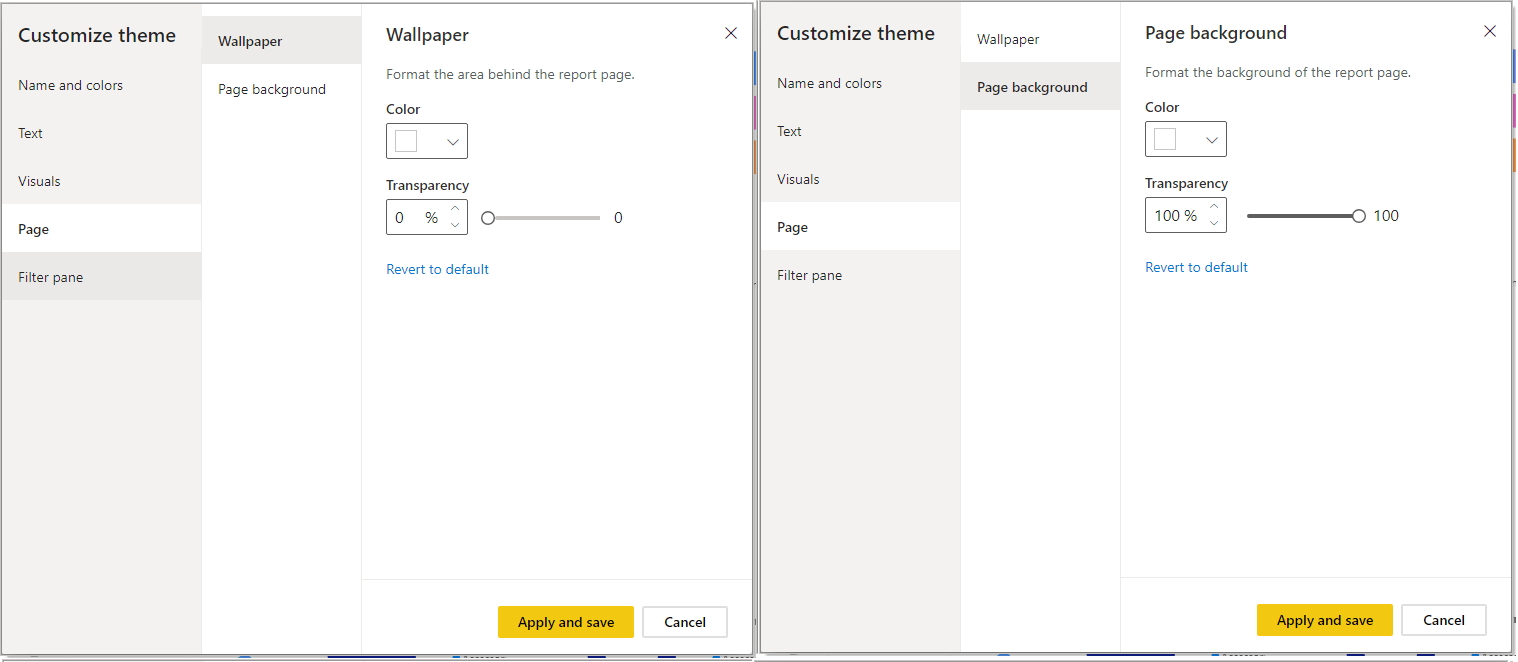Click the transparency field showing 100 %
This screenshot has height=662, width=1518.
tap(1174, 216)
